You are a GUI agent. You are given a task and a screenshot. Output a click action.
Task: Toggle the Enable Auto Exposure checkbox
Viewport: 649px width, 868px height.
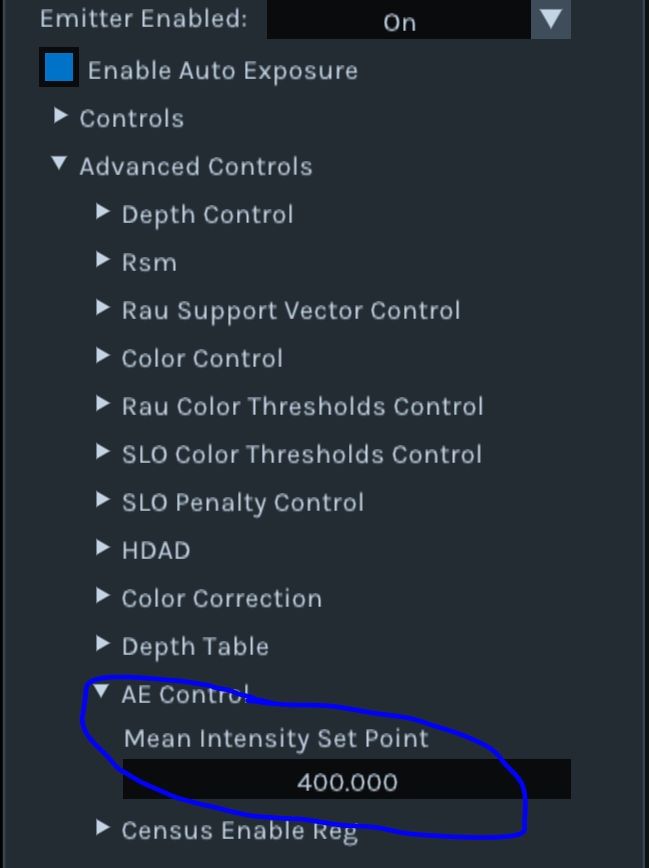coord(59,68)
